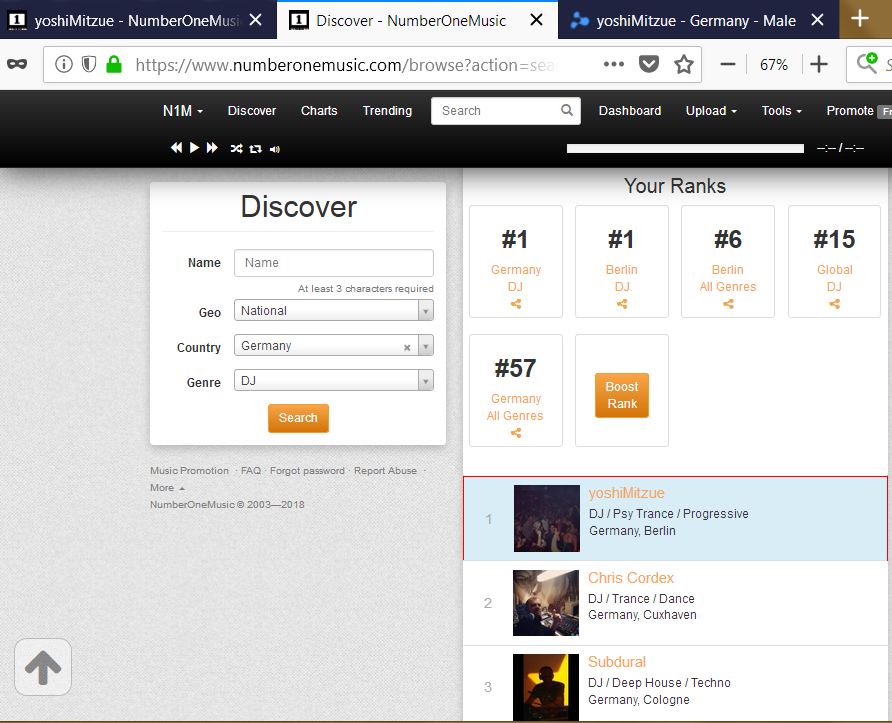
Task: Open Chris Cordex artist profile link
Action: (x=631, y=578)
